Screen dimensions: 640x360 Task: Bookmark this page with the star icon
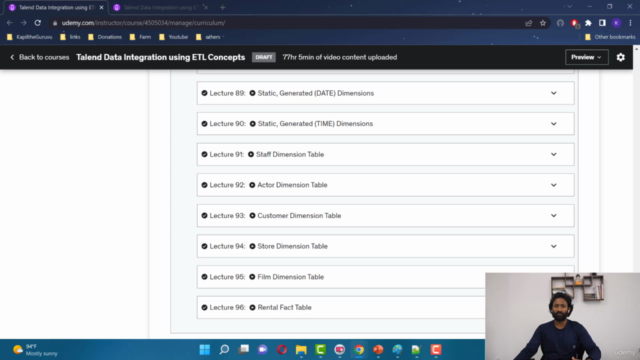[x=542, y=23]
